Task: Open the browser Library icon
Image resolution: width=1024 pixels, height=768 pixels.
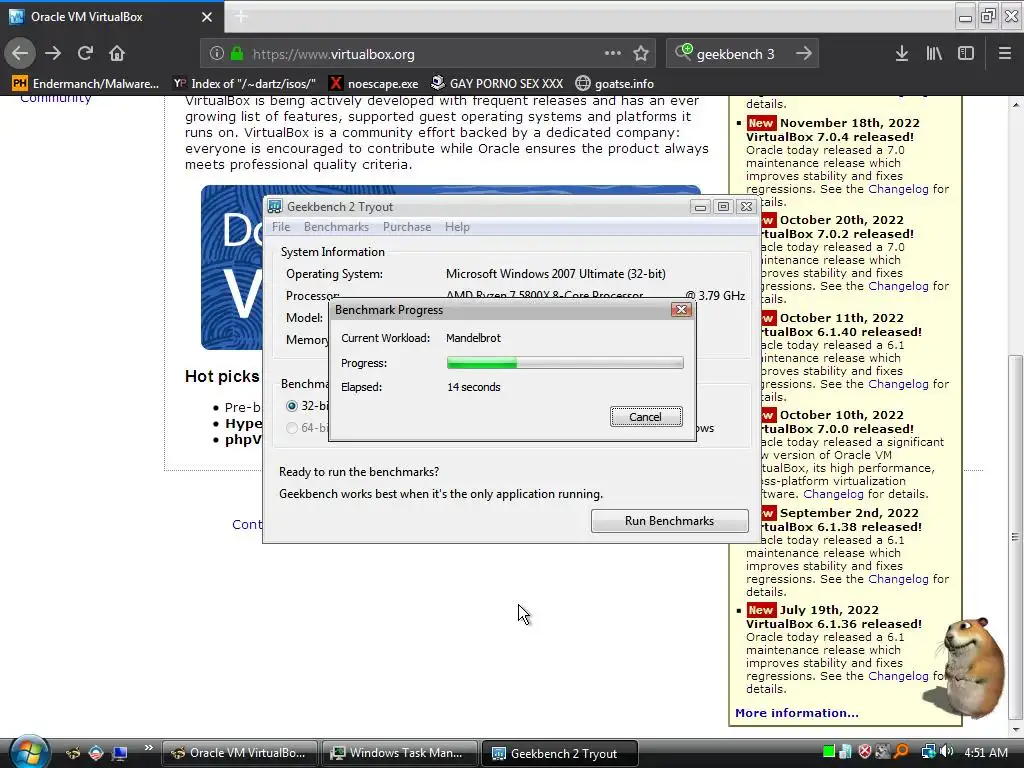Action: [x=934, y=54]
